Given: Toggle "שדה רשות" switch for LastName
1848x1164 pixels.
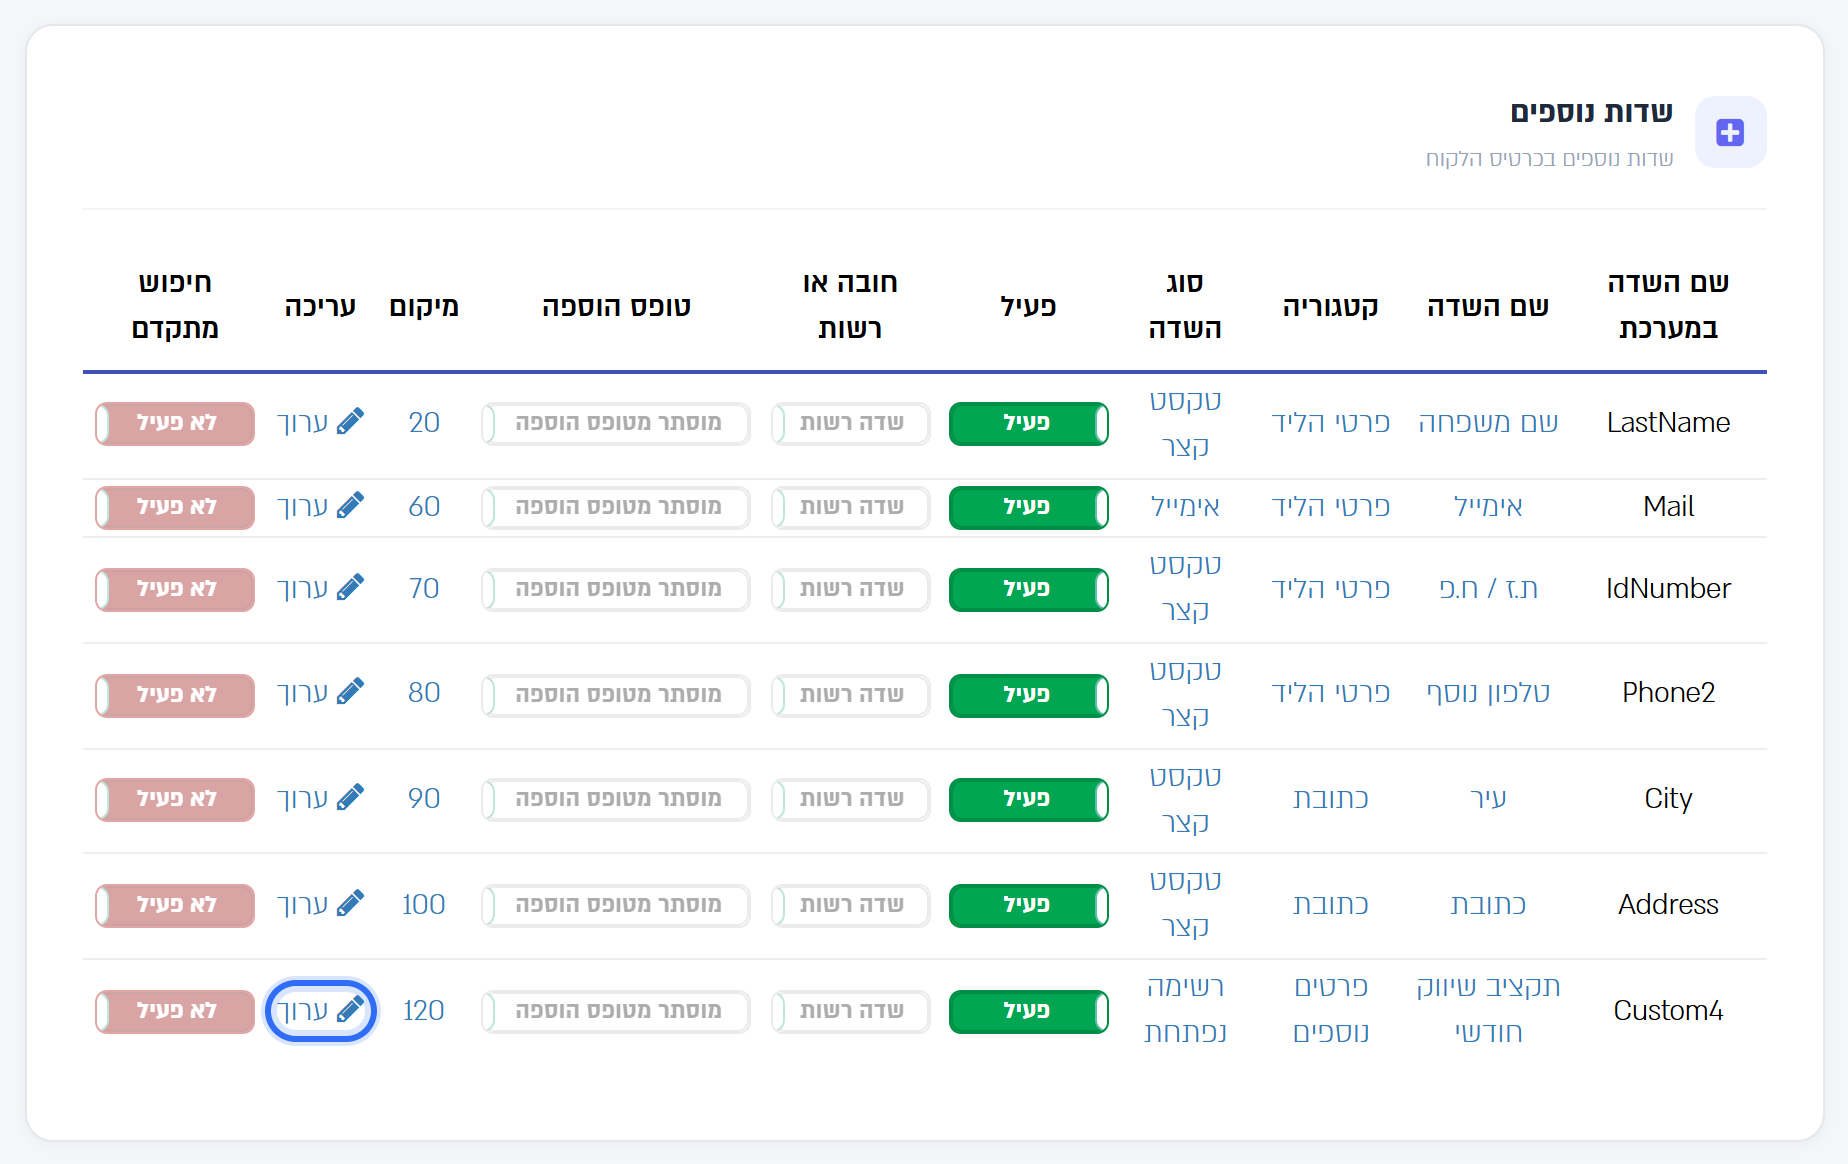Looking at the screenshot, I should coord(850,424).
